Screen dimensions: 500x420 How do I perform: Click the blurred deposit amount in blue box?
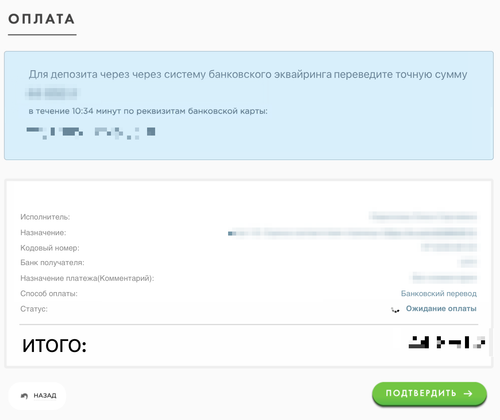pos(52,93)
